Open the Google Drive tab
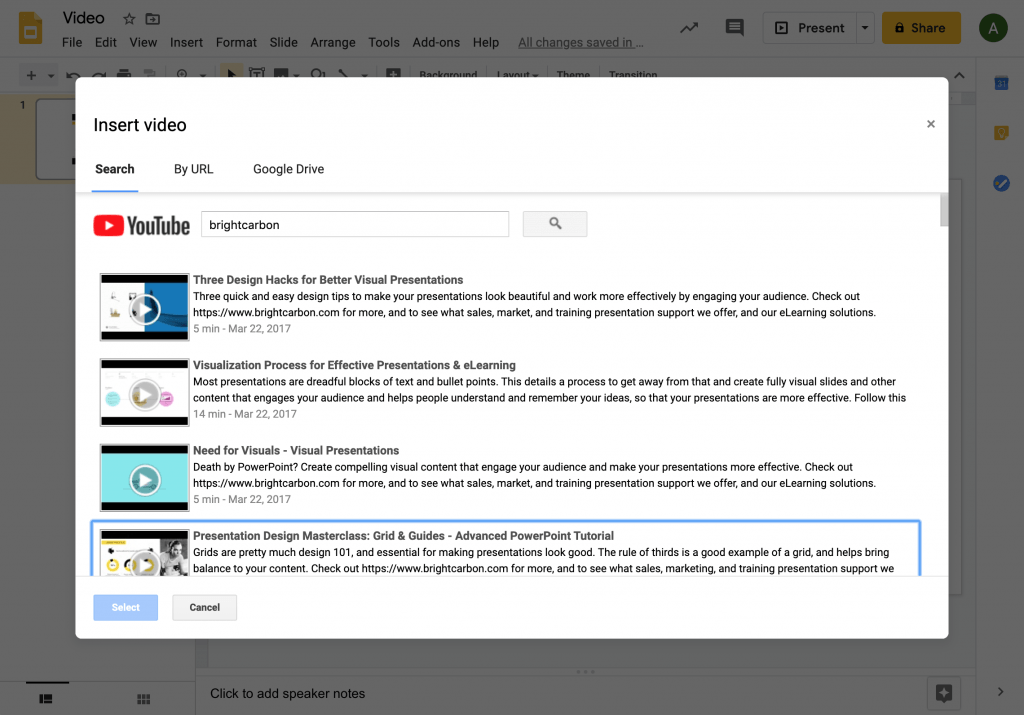 coord(288,169)
